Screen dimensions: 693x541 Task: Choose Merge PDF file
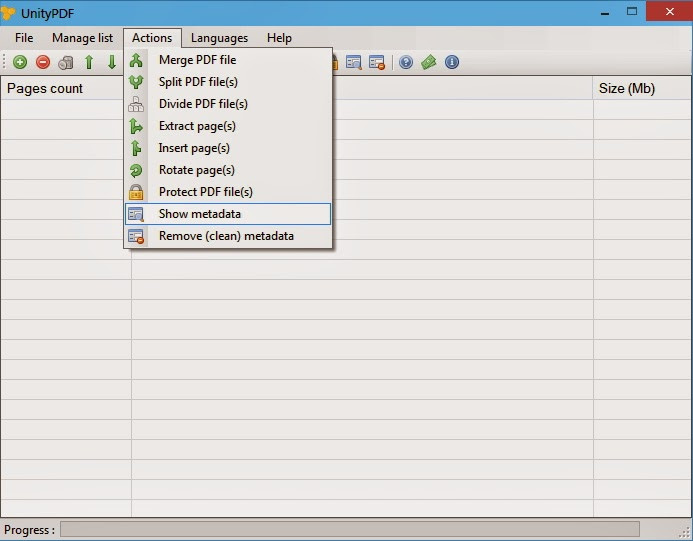pos(228,60)
